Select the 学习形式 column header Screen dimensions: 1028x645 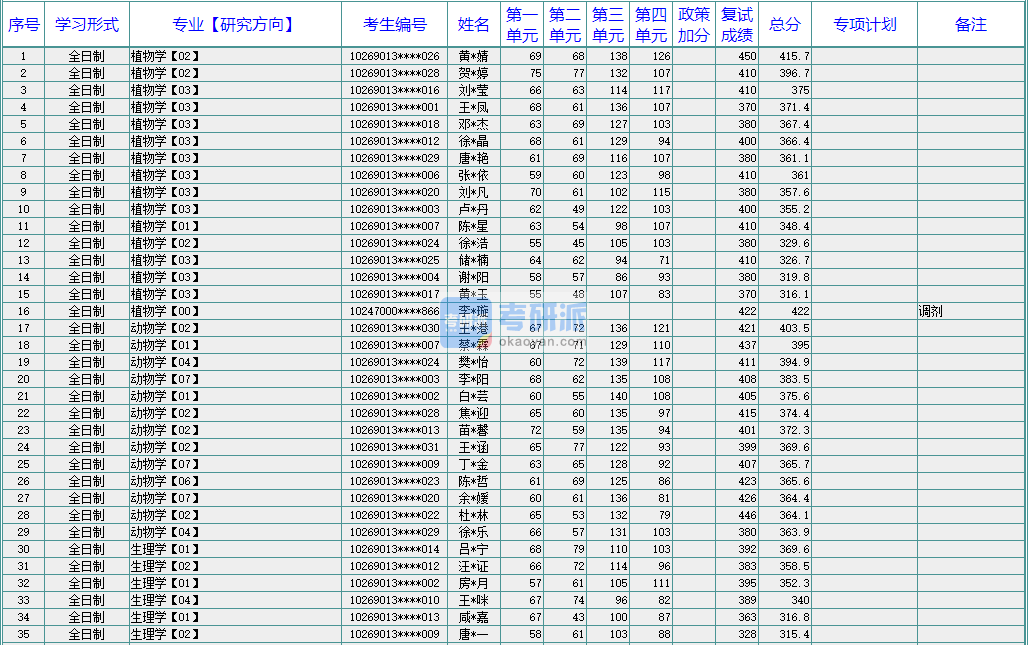(x=86, y=24)
